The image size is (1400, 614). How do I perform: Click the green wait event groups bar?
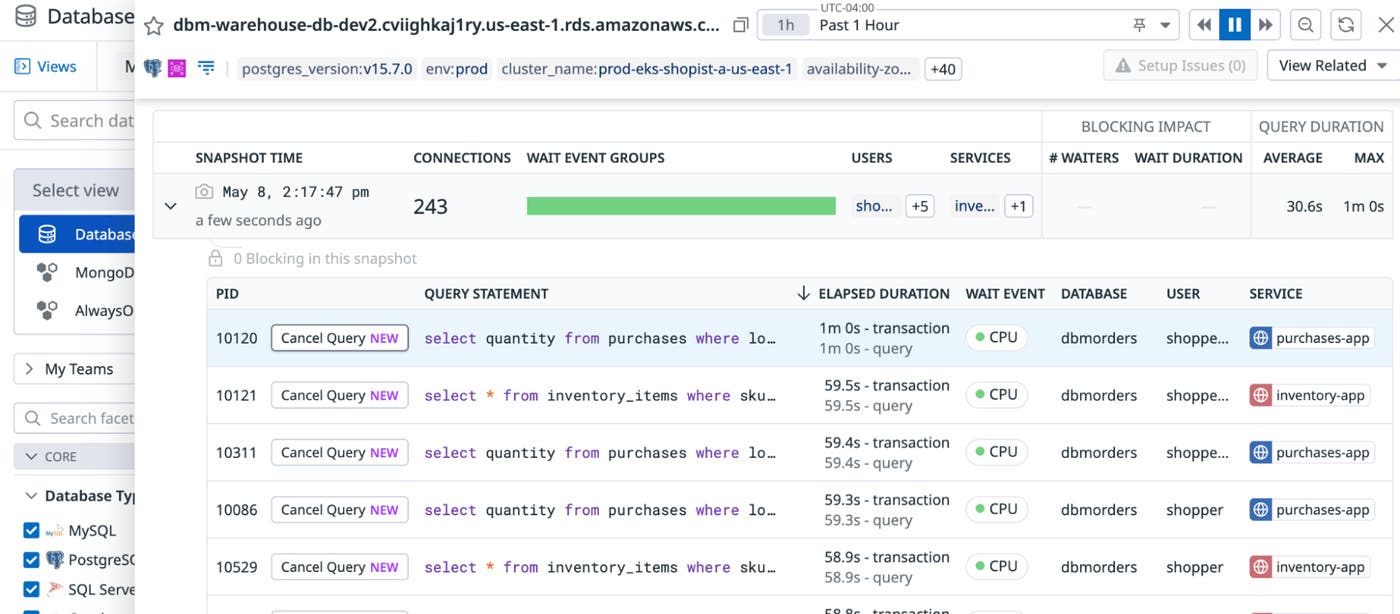point(680,205)
